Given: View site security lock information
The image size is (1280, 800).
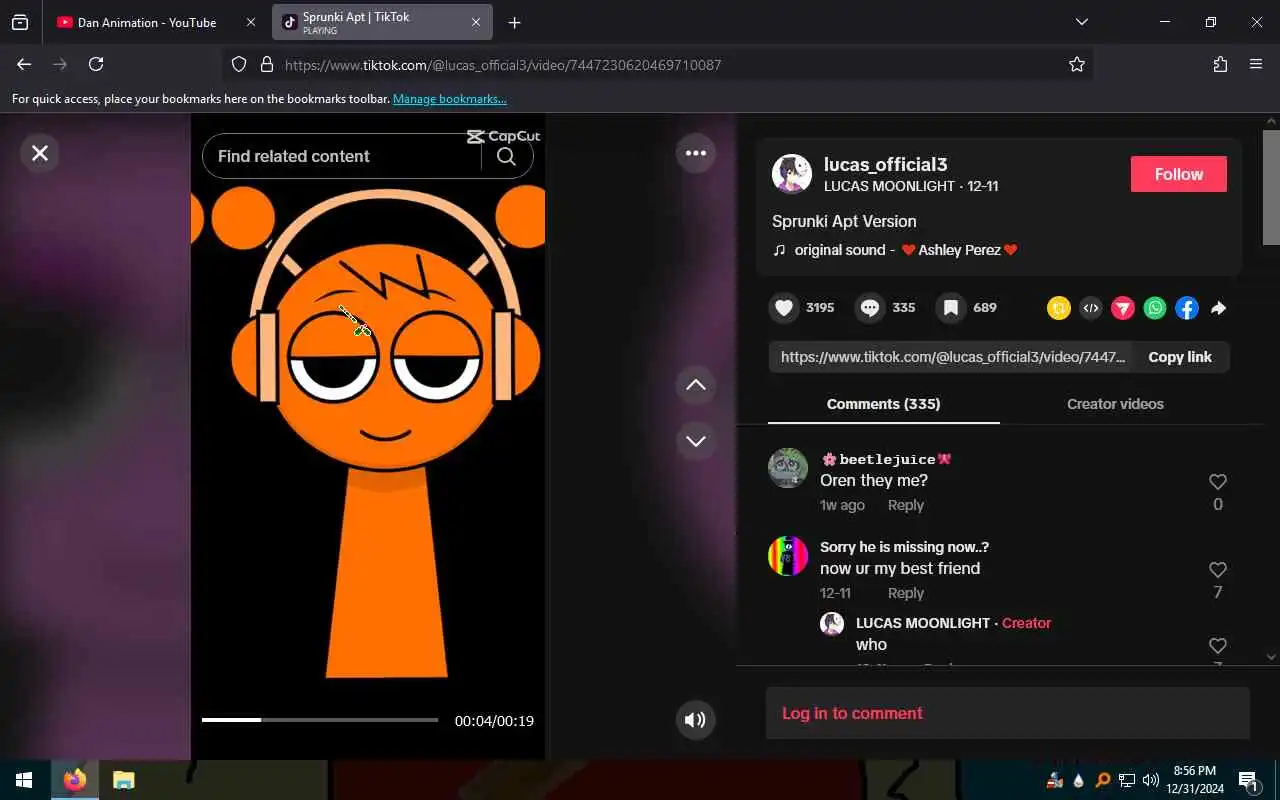Looking at the screenshot, I should [x=266, y=64].
